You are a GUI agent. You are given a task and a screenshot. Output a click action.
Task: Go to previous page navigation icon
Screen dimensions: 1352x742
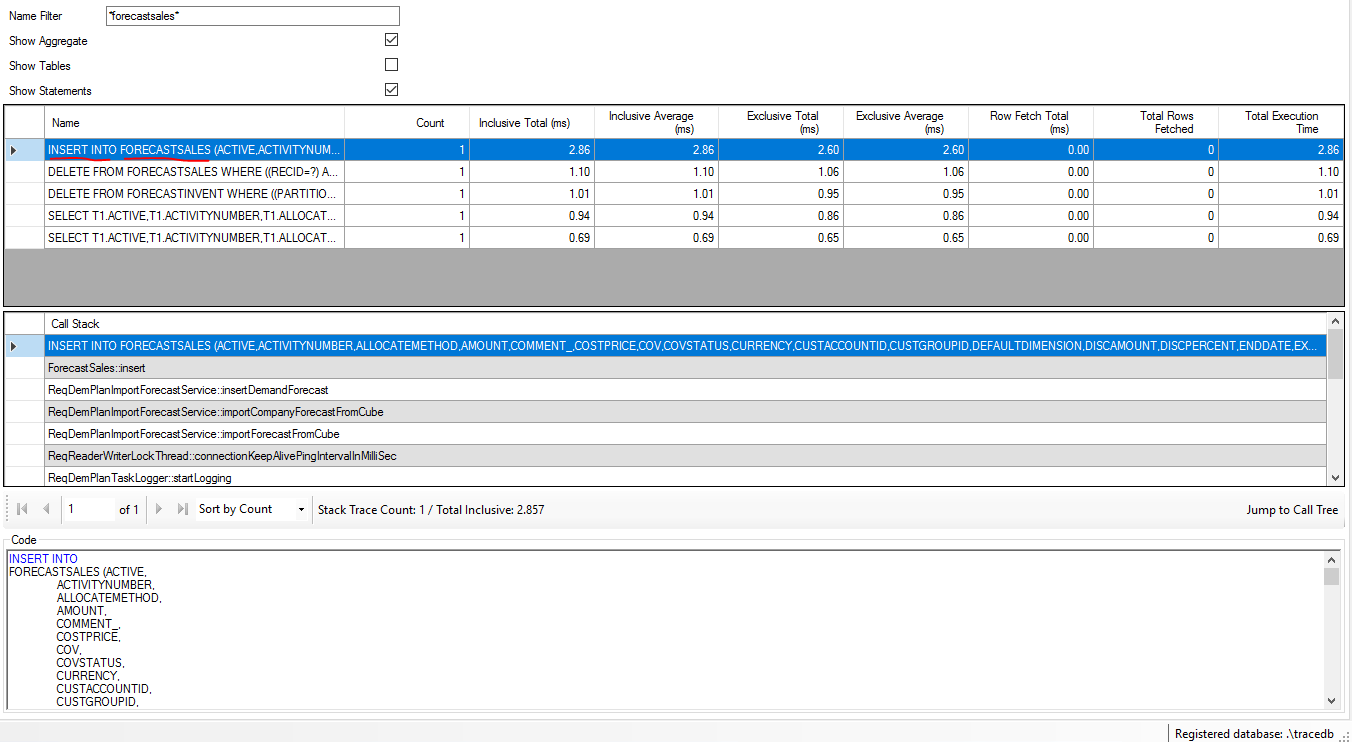[45, 510]
